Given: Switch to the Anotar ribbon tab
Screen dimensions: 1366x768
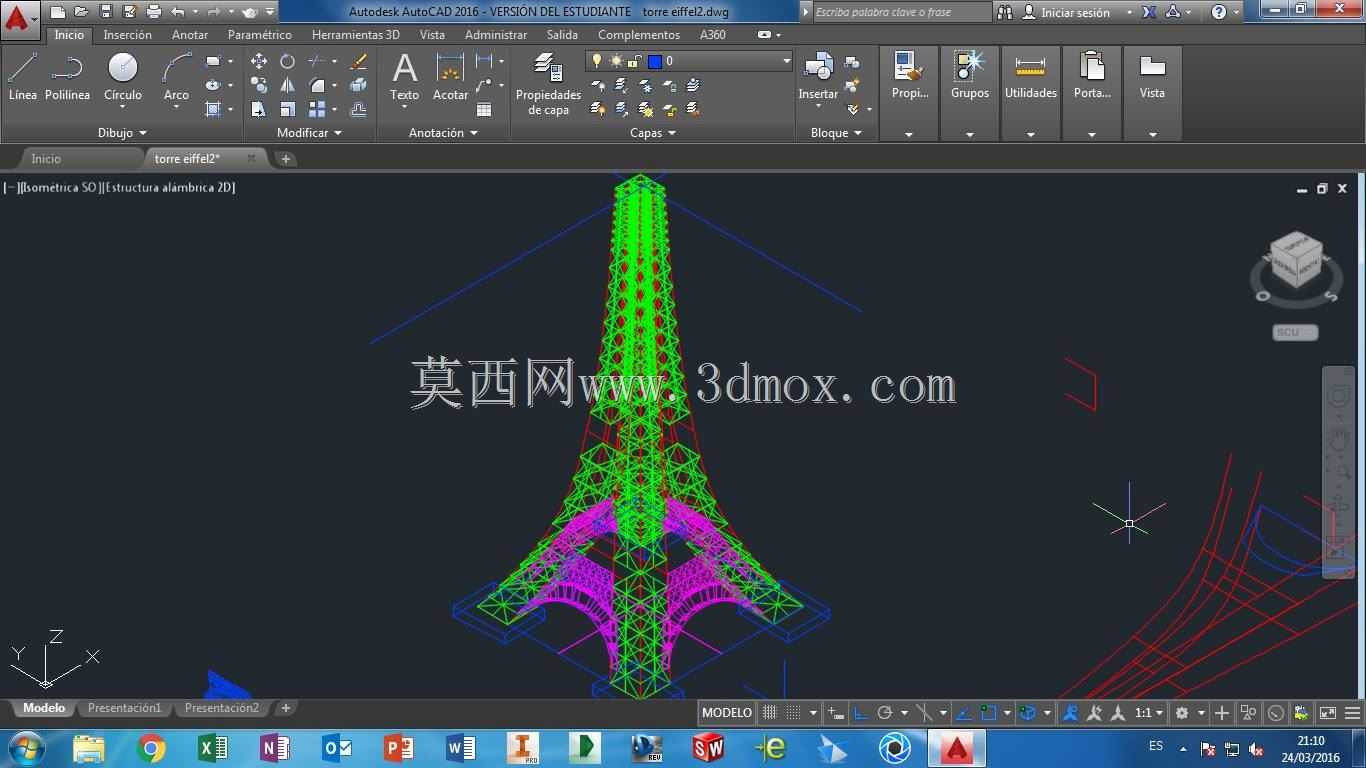Looking at the screenshot, I should [x=190, y=34].
